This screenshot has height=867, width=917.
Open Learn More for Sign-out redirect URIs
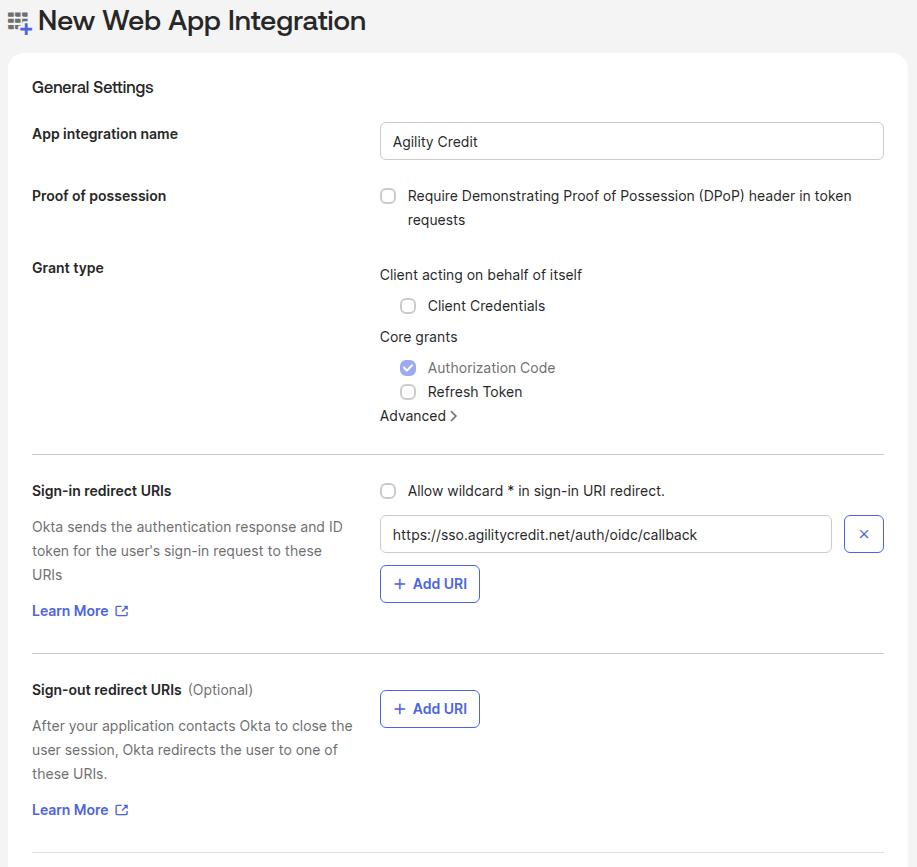70,810
